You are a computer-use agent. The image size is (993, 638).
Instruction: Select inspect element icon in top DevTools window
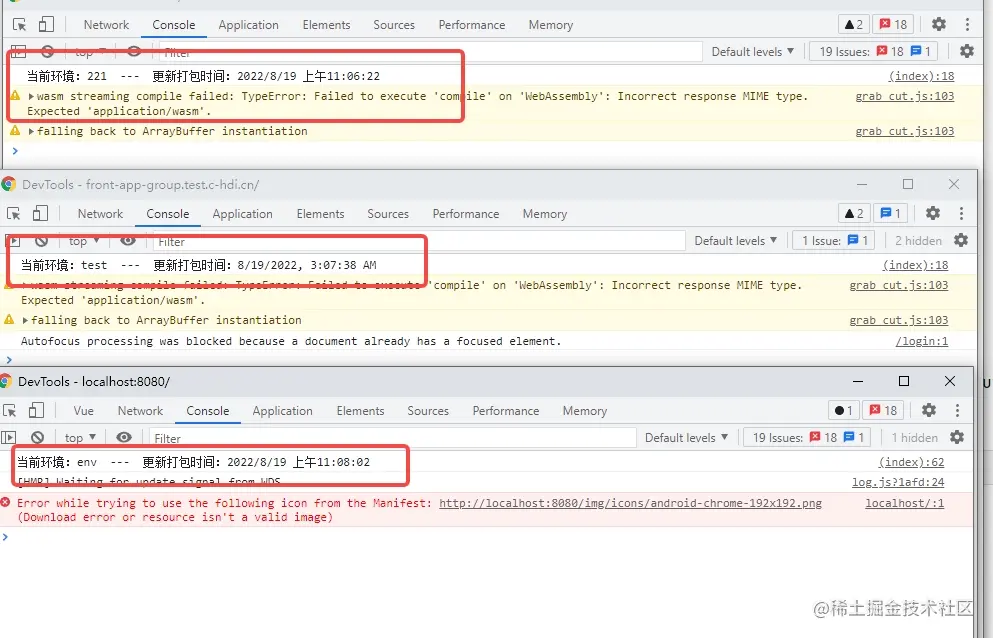20,25
